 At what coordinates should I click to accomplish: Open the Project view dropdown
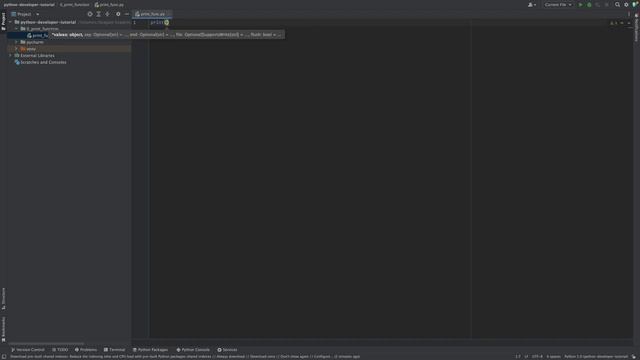point(38,14)
